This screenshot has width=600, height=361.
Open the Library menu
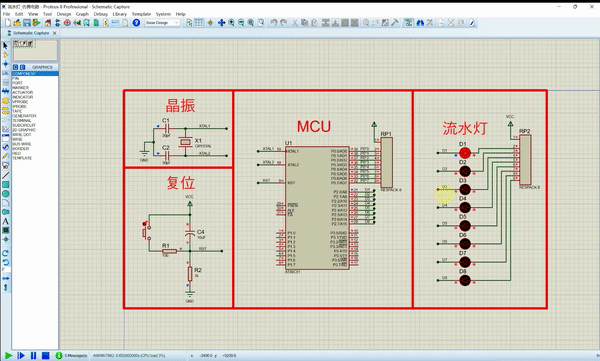tap(119, 14)
